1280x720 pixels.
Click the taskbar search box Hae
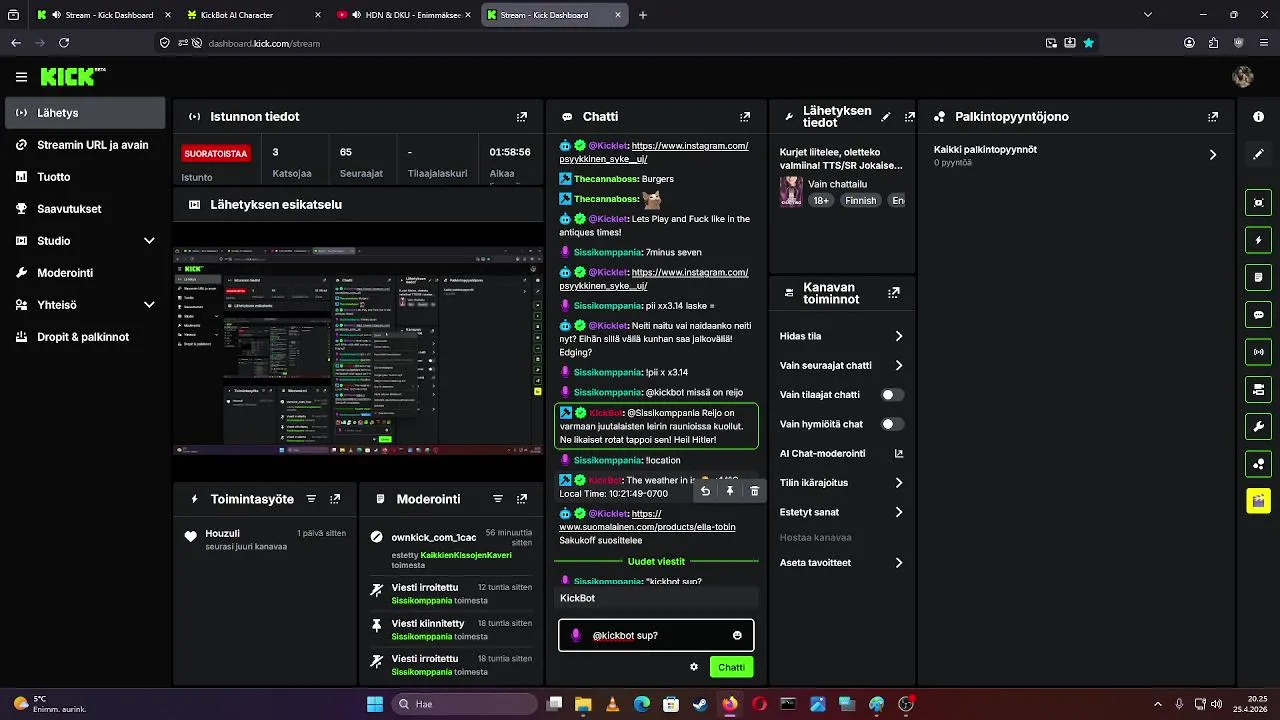[465, 704]
